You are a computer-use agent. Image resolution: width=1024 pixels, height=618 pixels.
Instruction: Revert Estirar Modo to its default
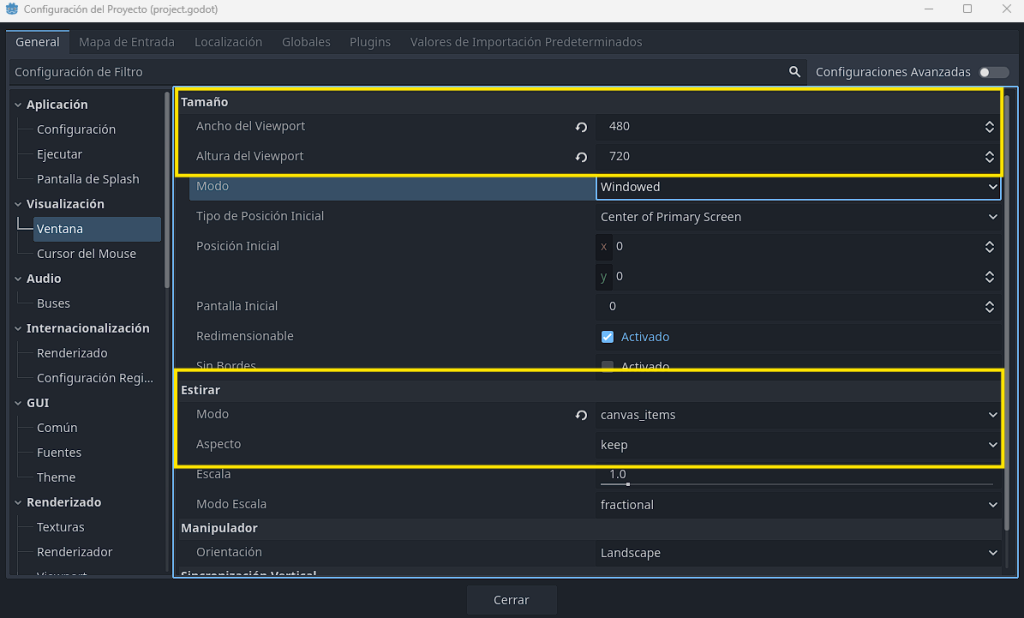(581, 415)
